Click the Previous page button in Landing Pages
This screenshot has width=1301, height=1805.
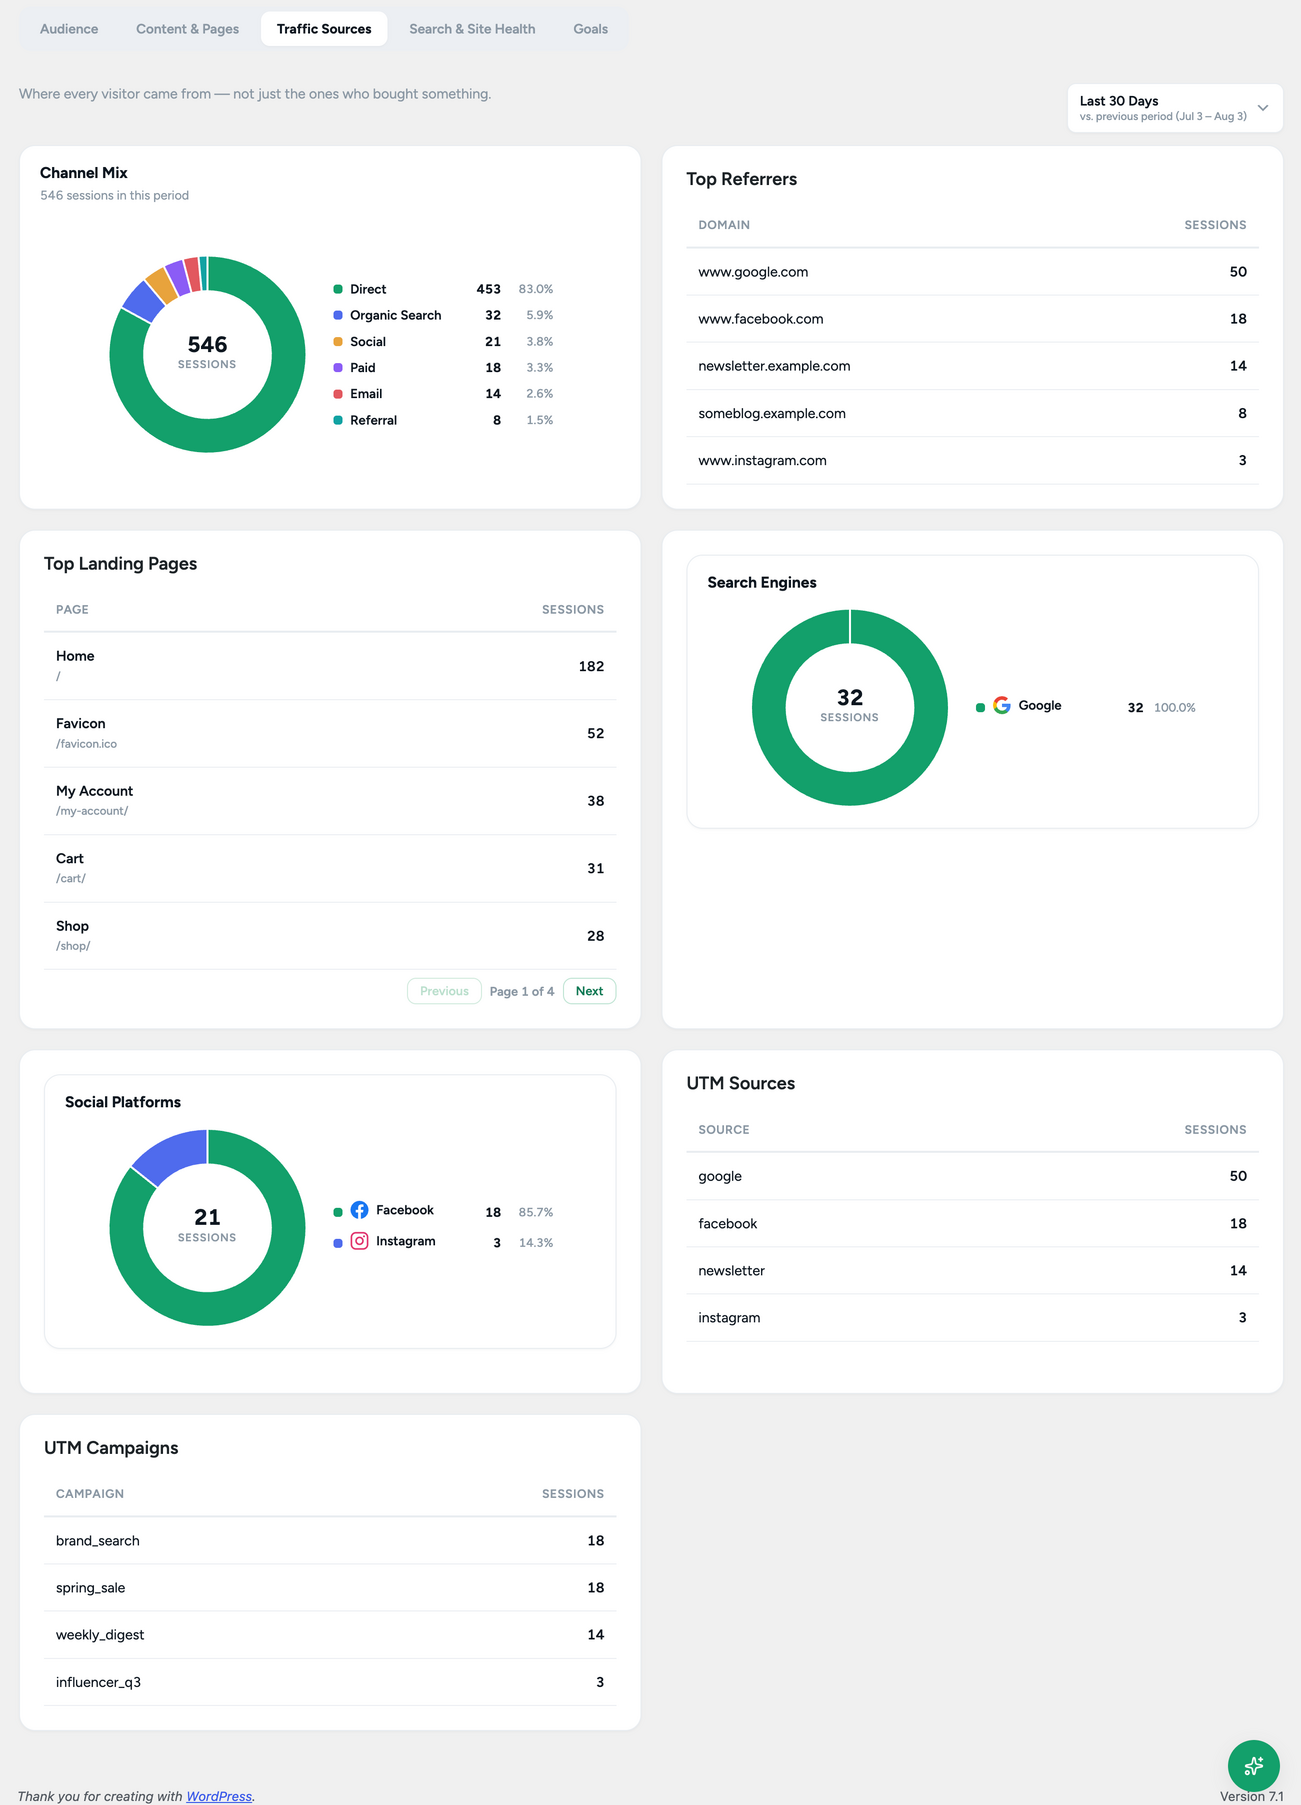click(x=444, y=991)
